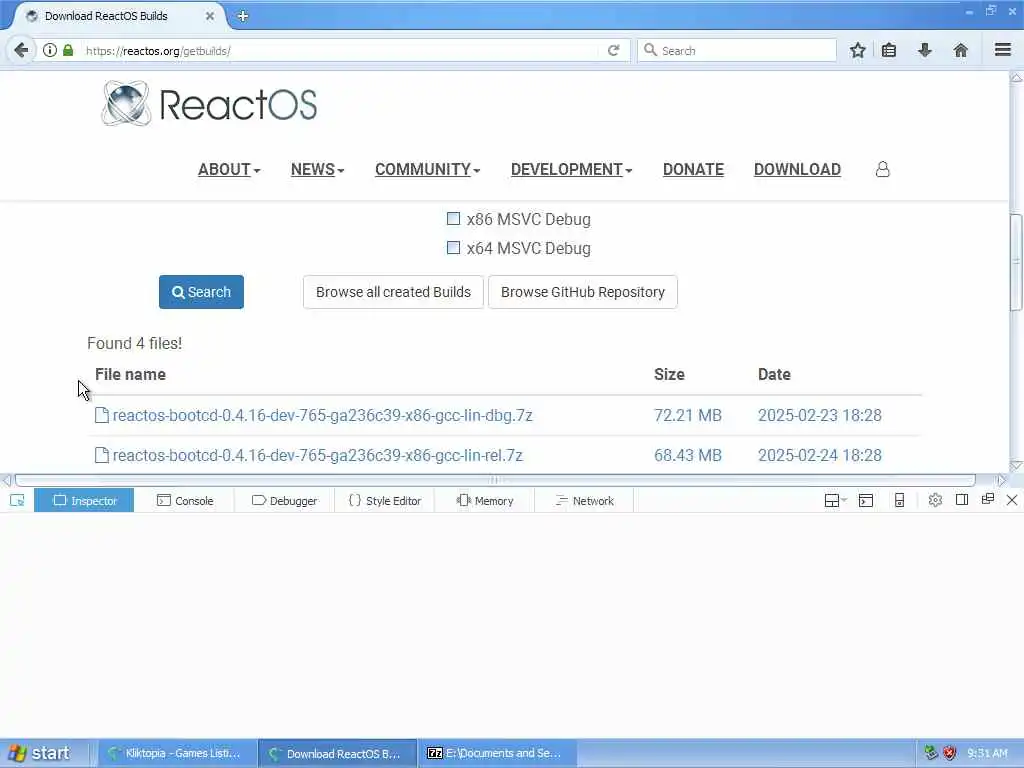Click the vertical scrollbar thumb of the page
The height and width of the screenshot is (768, 1024).
click(1016, 262)
